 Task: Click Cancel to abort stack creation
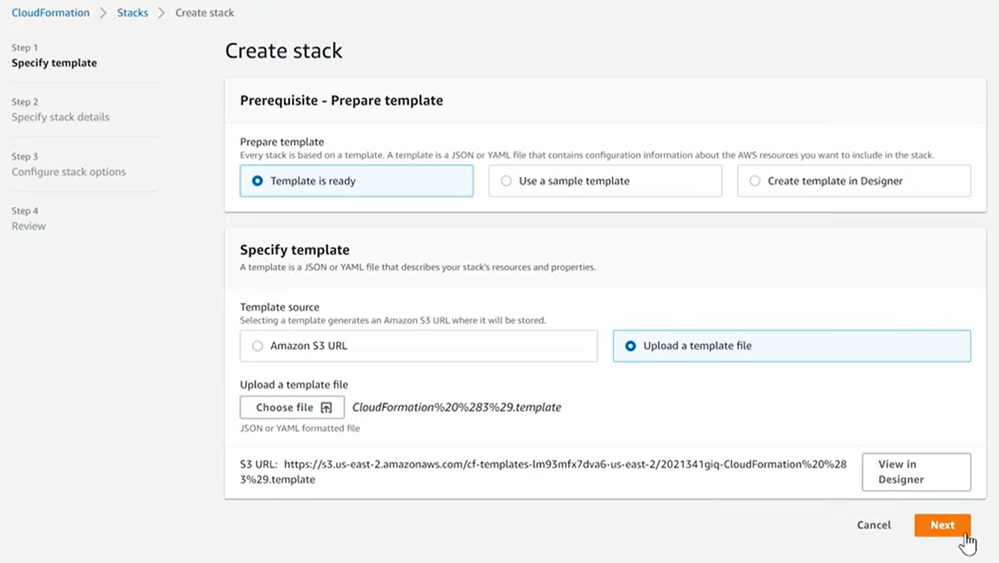(x=873, y=525)
